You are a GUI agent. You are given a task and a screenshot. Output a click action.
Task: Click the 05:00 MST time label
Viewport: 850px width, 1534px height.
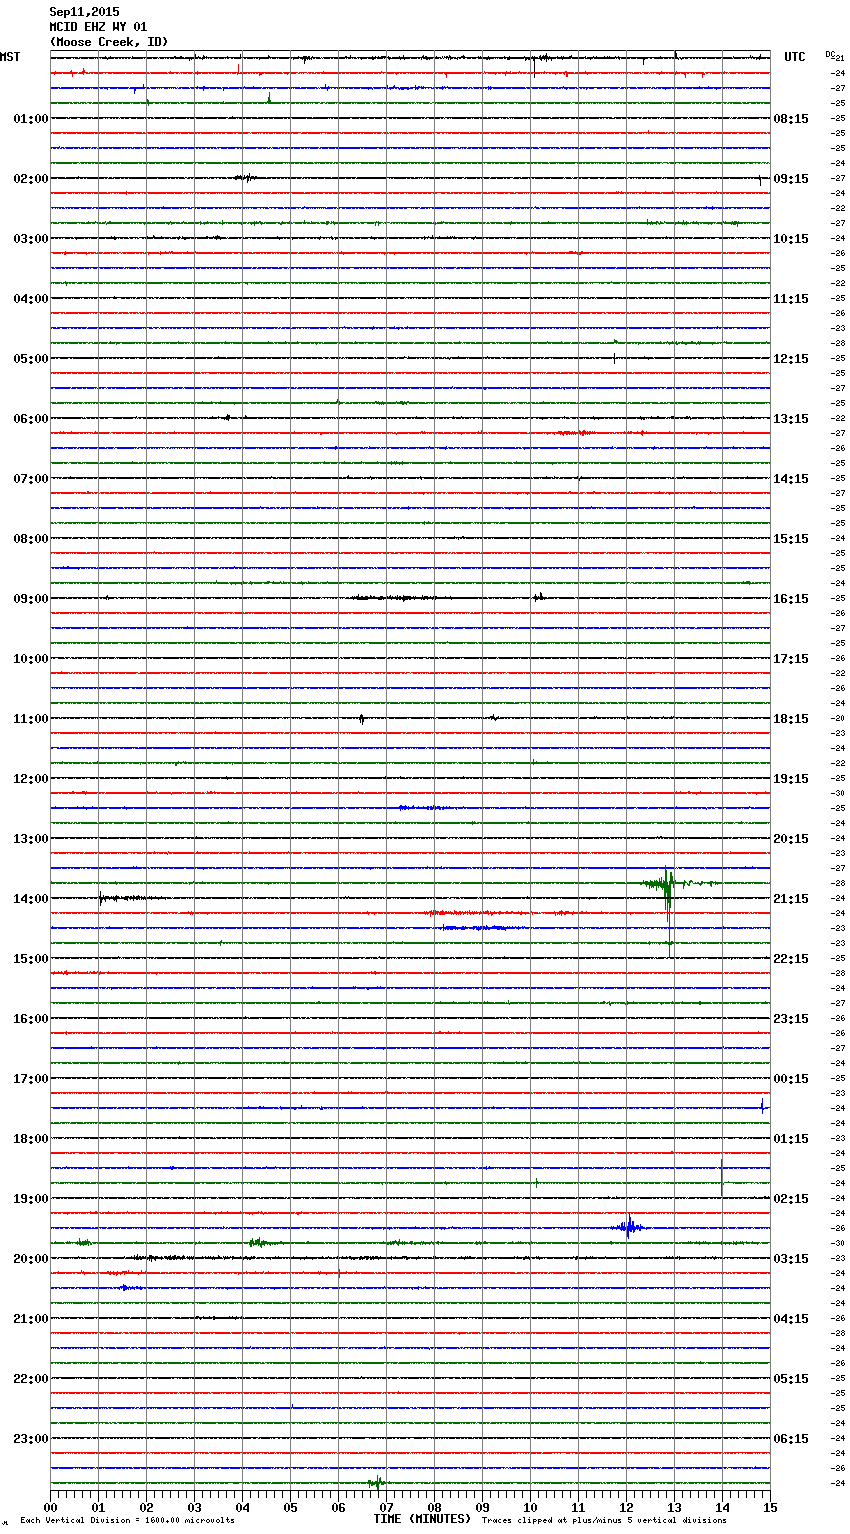(x=31, y=359)
